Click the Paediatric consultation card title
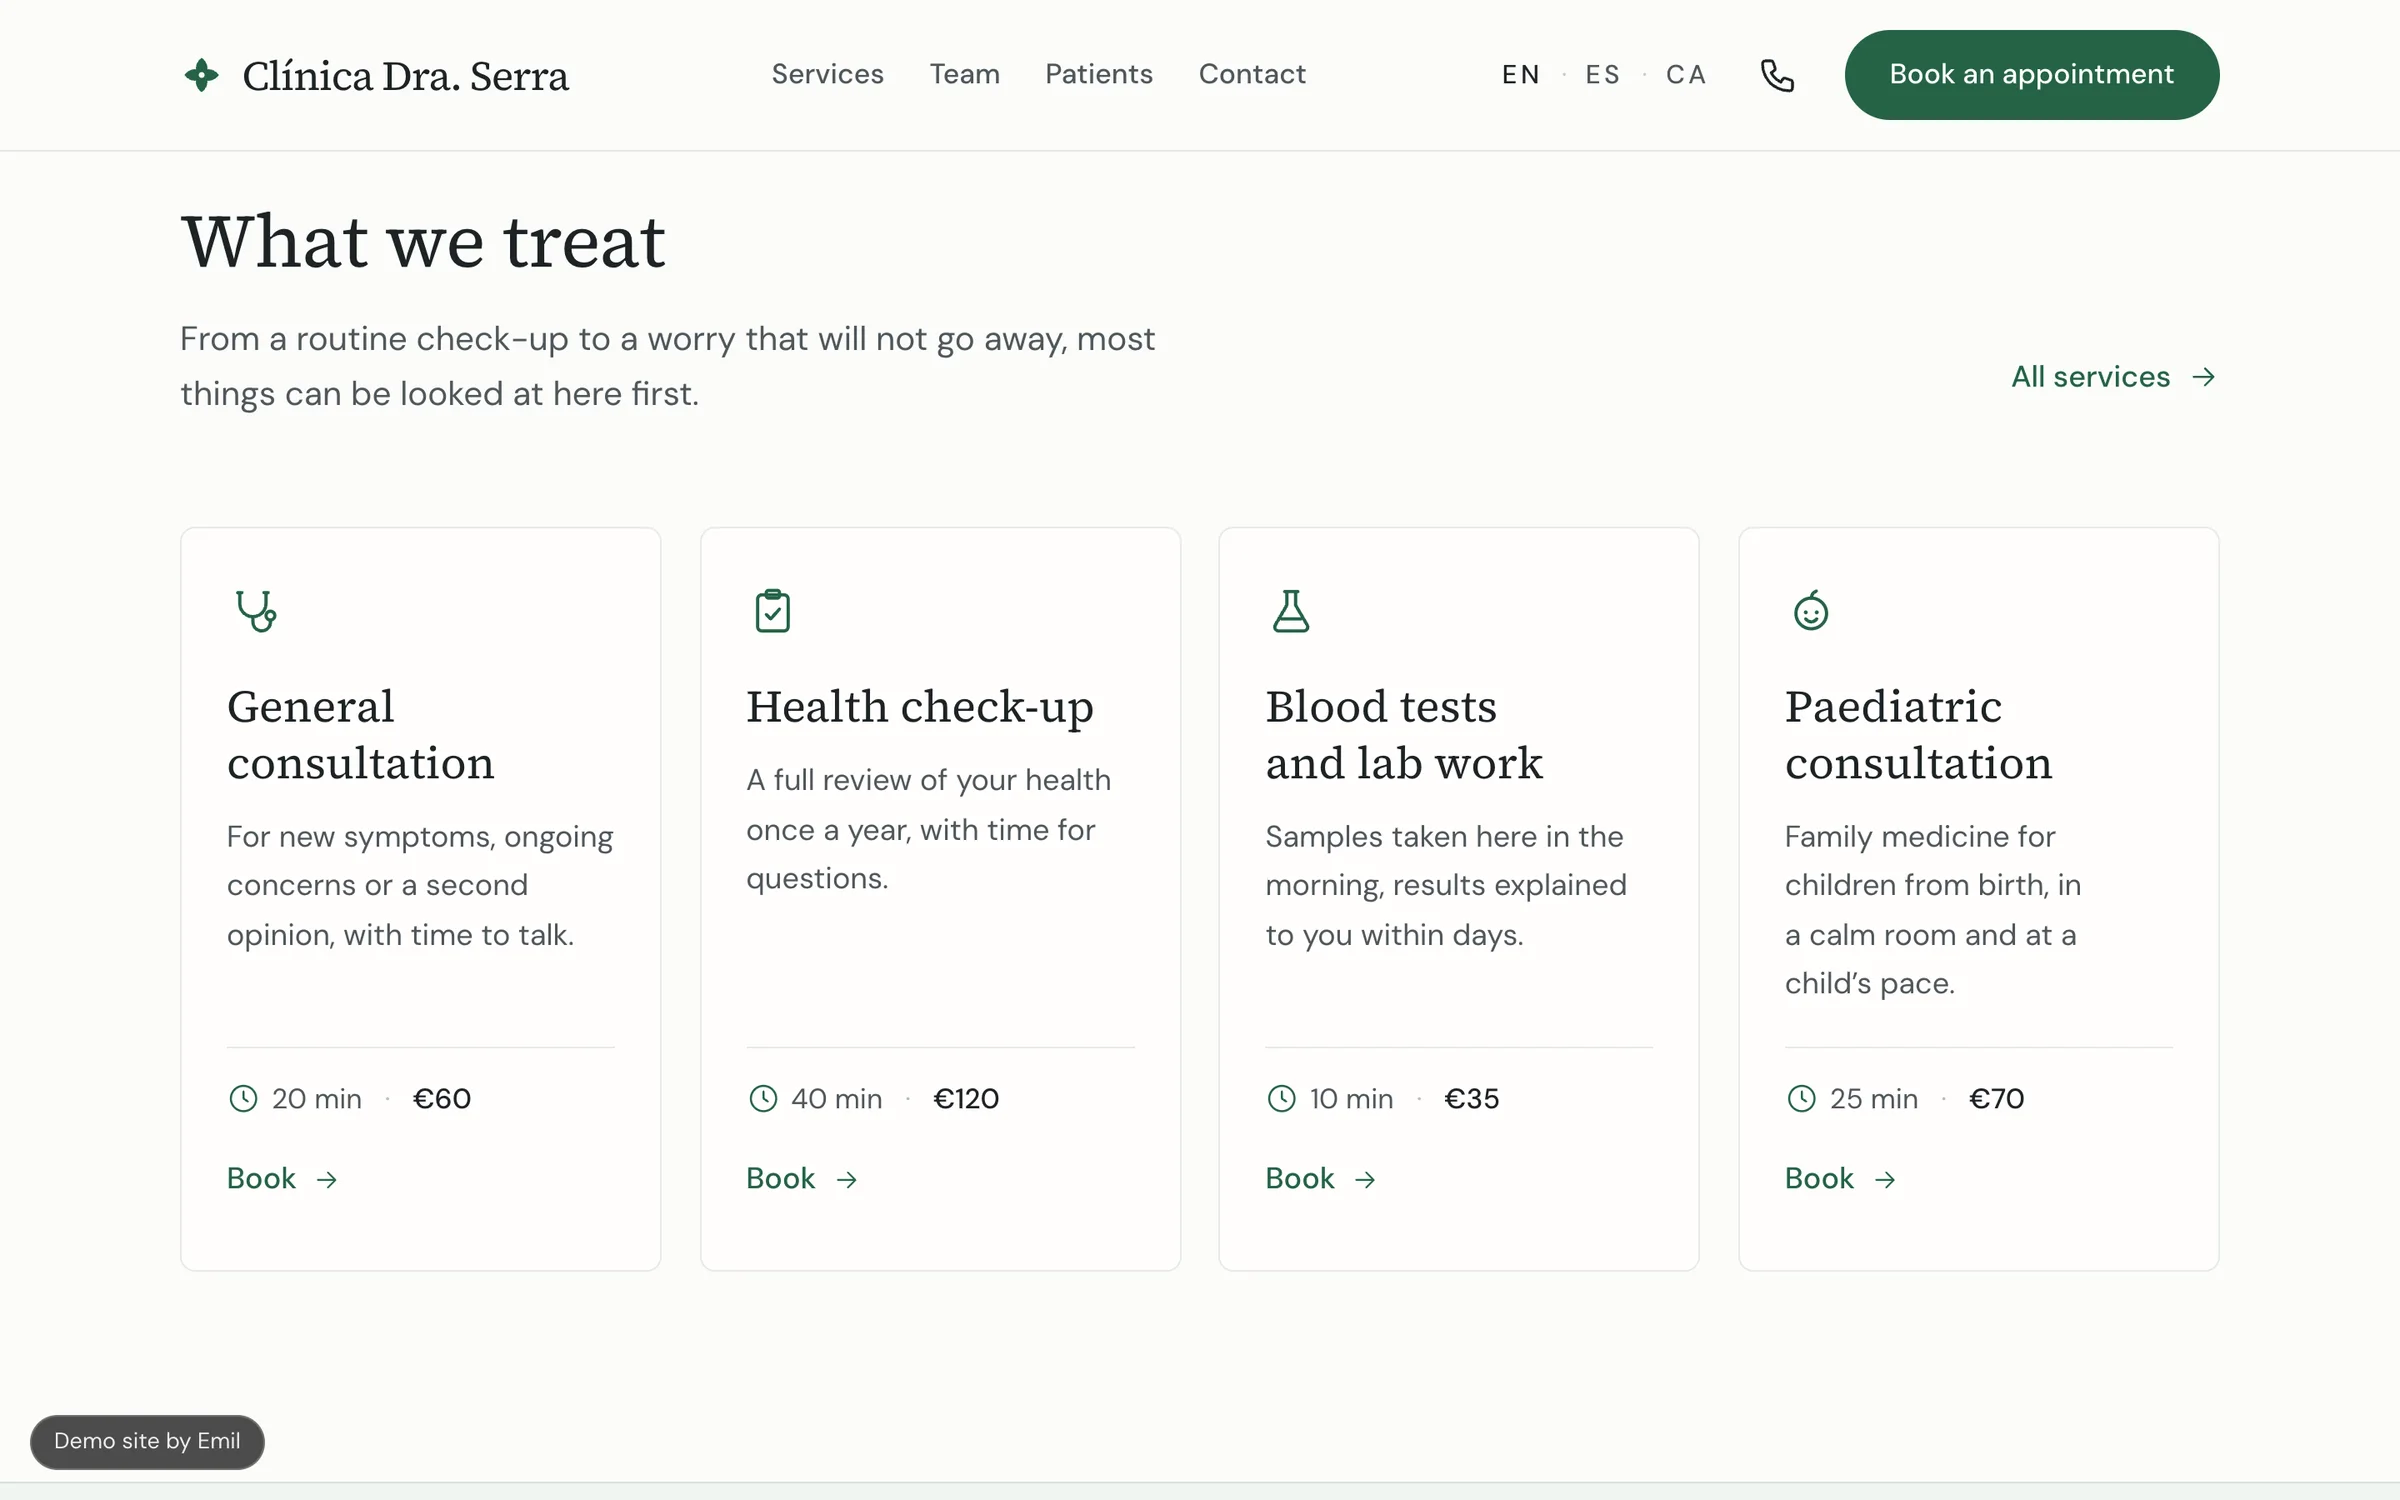2400x1500 pixels. pos(1918,735)
